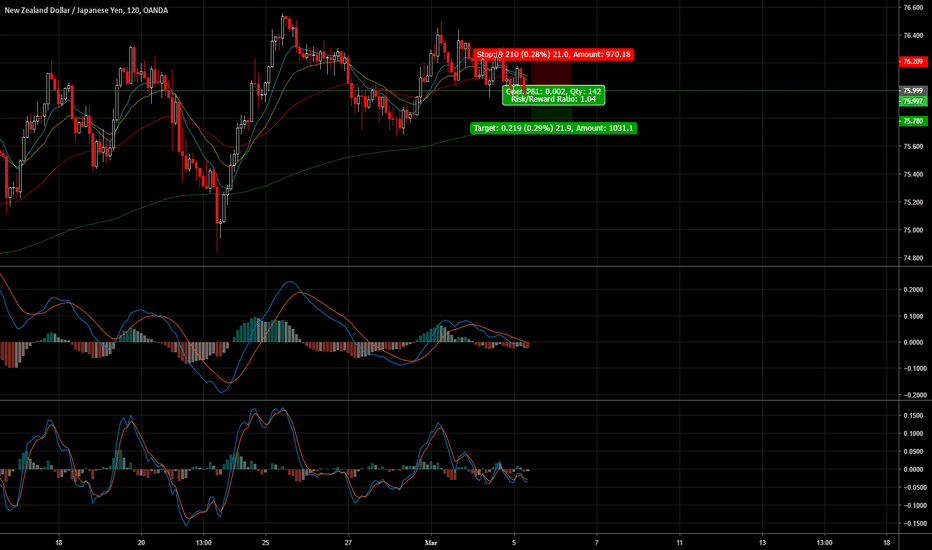
Task: Click the 0.0500 oscillator scale value
Action: pos(913,452)
